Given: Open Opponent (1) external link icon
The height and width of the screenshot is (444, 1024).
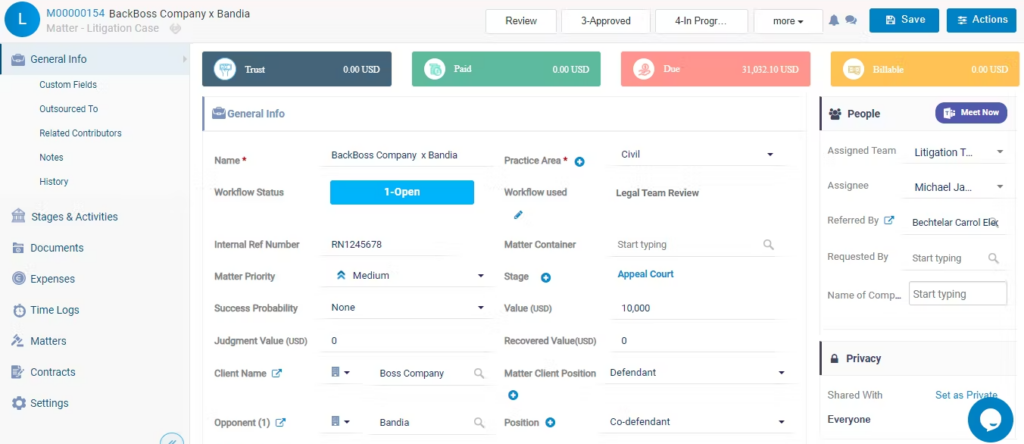Looking at the screenshot, I should click(280, 422).
